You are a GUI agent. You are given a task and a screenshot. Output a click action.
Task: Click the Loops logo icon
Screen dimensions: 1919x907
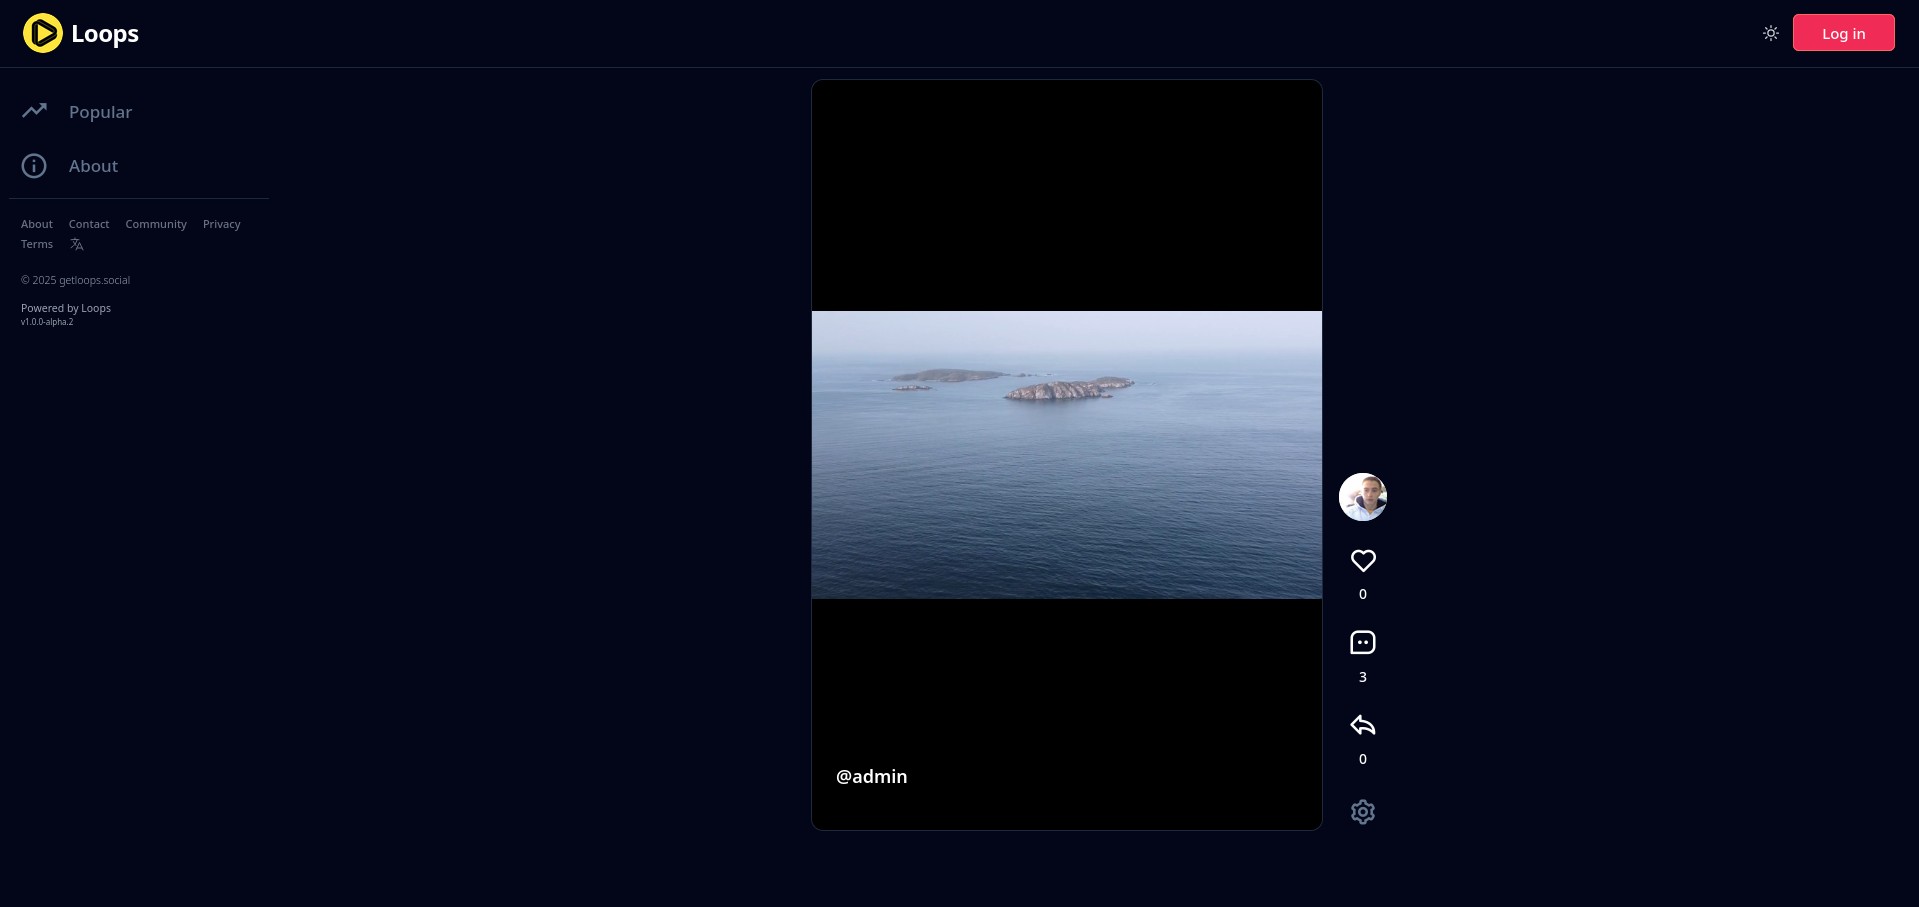[43, 33]
